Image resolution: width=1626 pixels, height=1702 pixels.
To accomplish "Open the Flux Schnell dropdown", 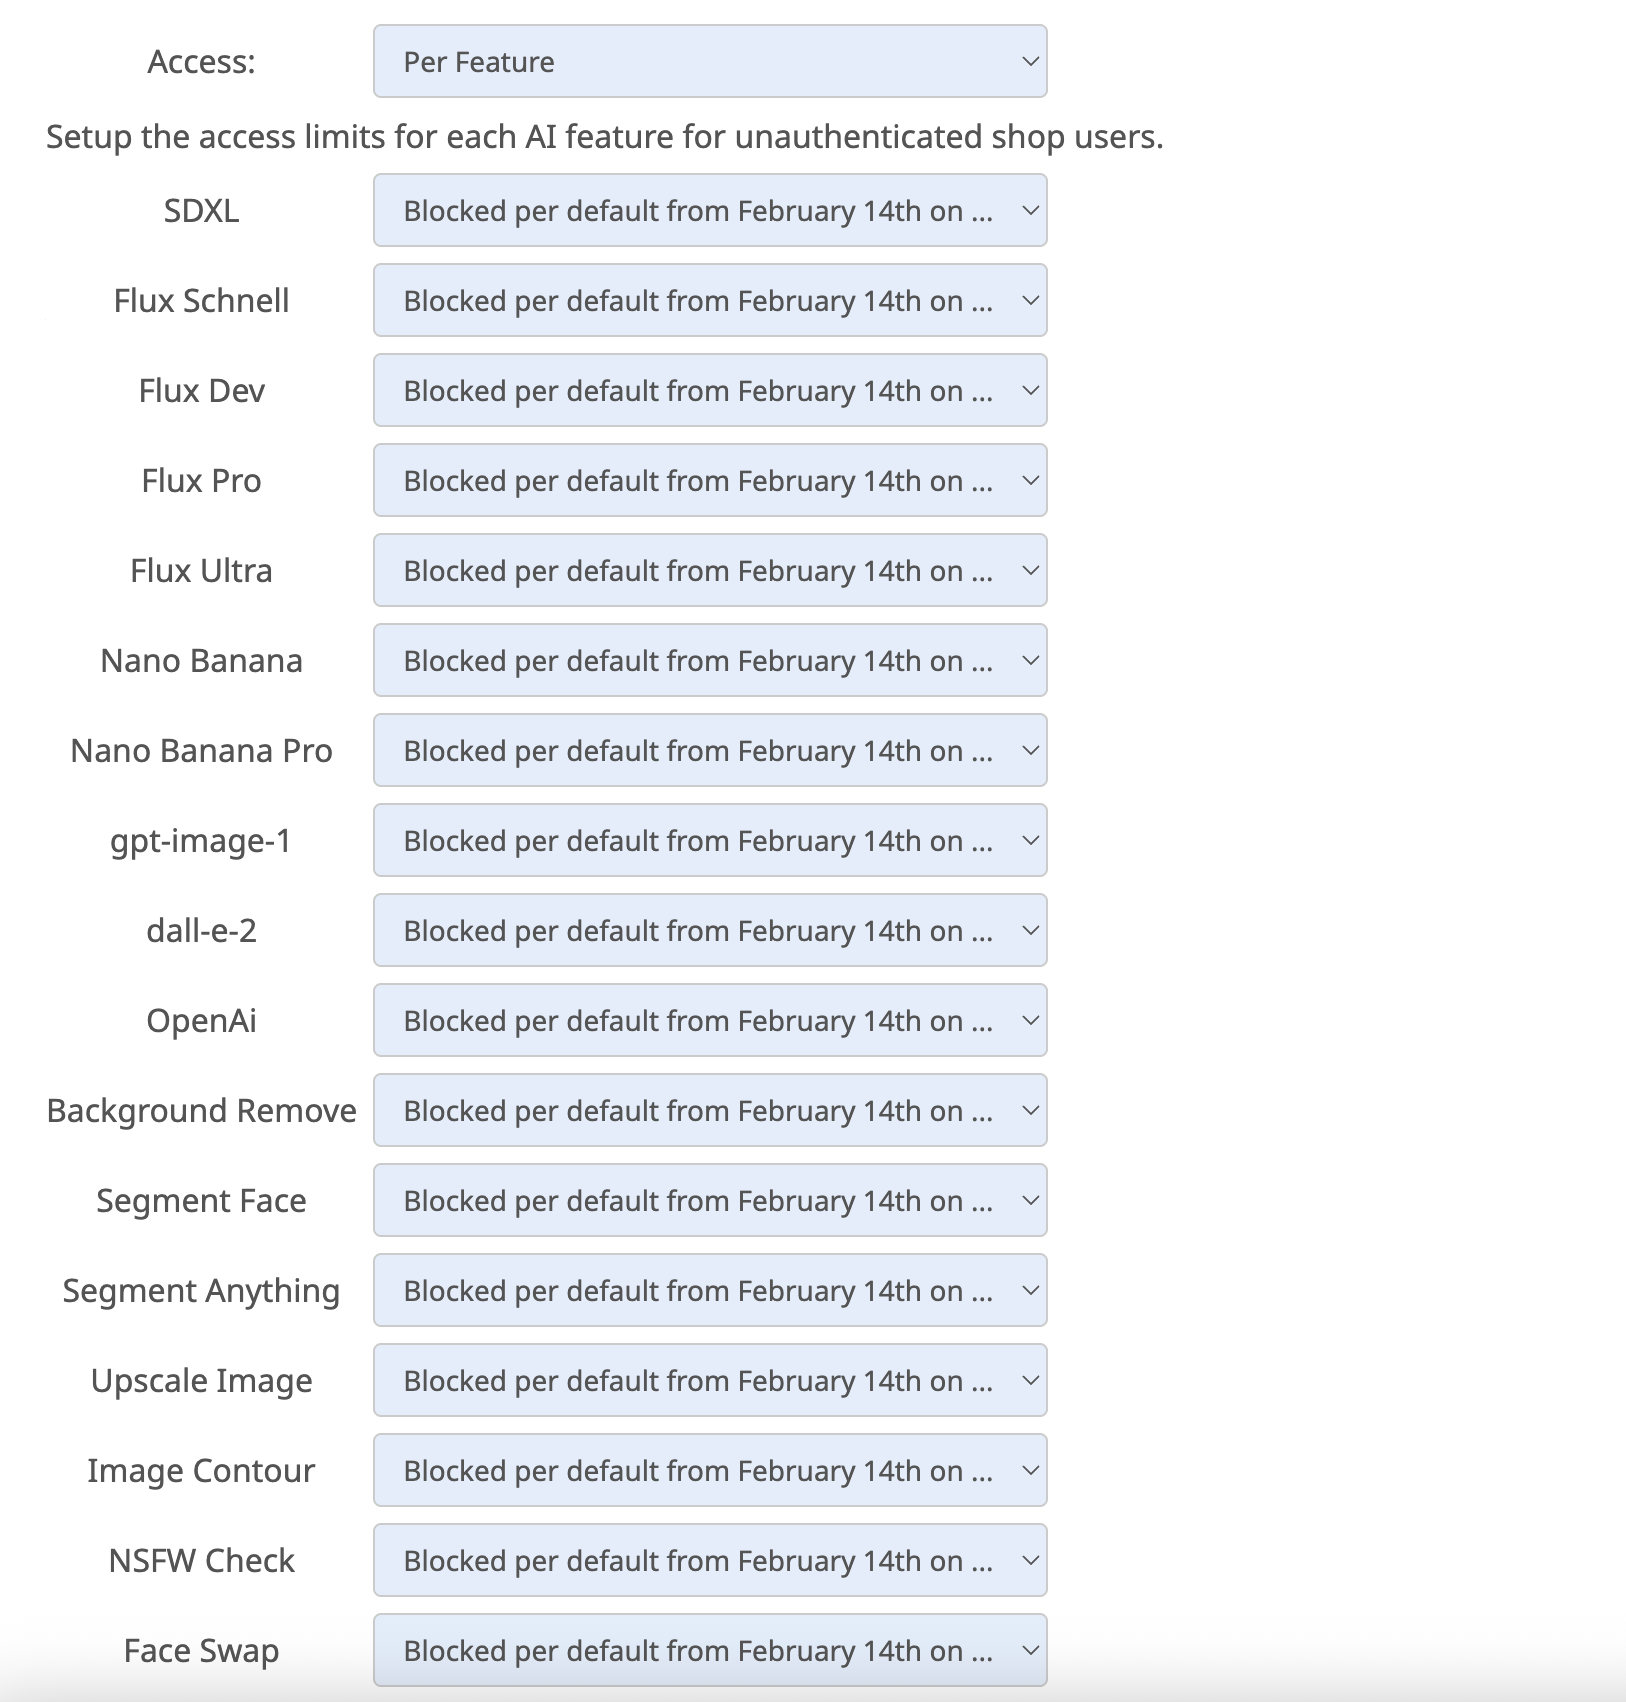I will click(x=710, y=300).
